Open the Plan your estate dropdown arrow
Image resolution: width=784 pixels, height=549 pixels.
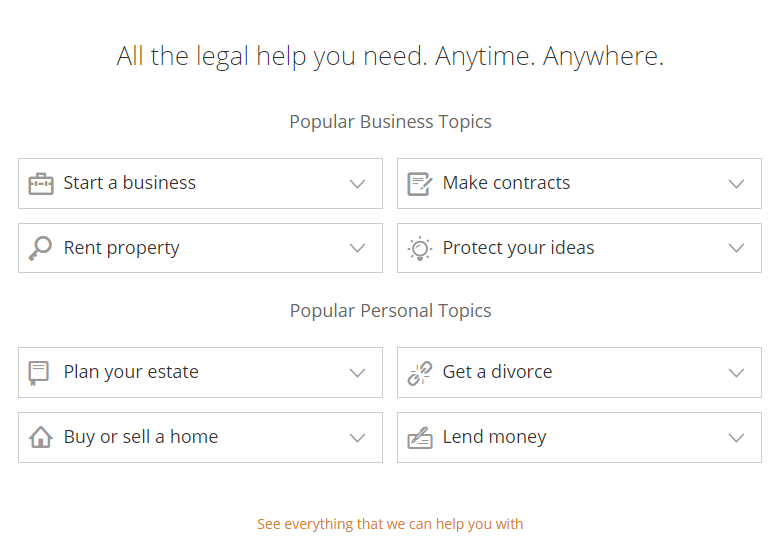[357, 373]
